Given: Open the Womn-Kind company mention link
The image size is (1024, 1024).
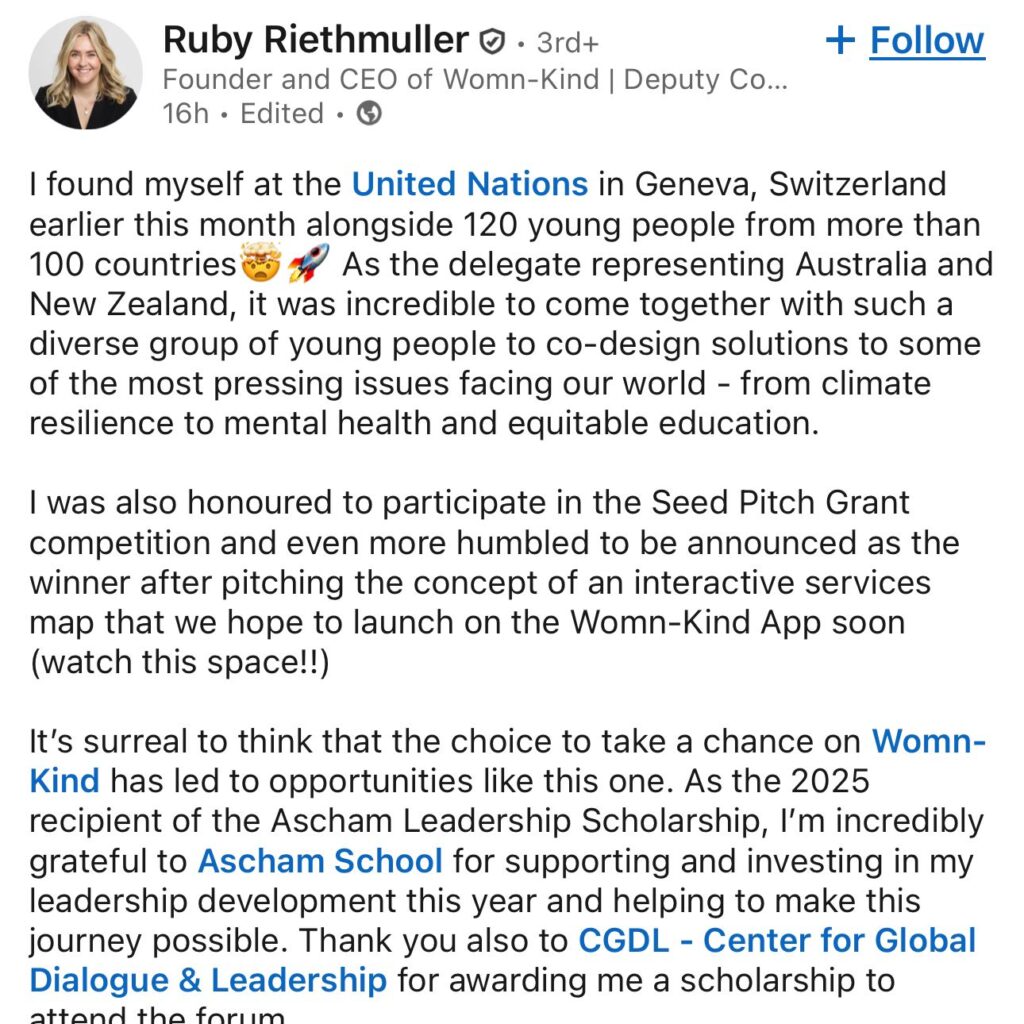Looking at the screenshot, I should [928, 741].
